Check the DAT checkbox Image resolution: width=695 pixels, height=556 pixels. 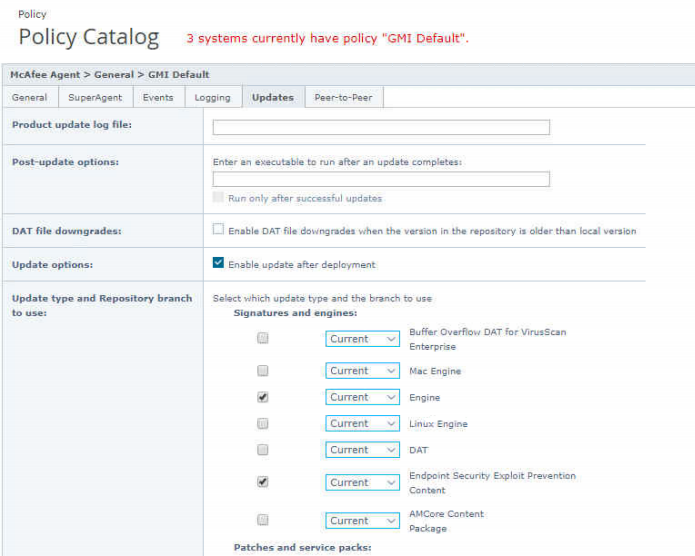click(263, 450)
